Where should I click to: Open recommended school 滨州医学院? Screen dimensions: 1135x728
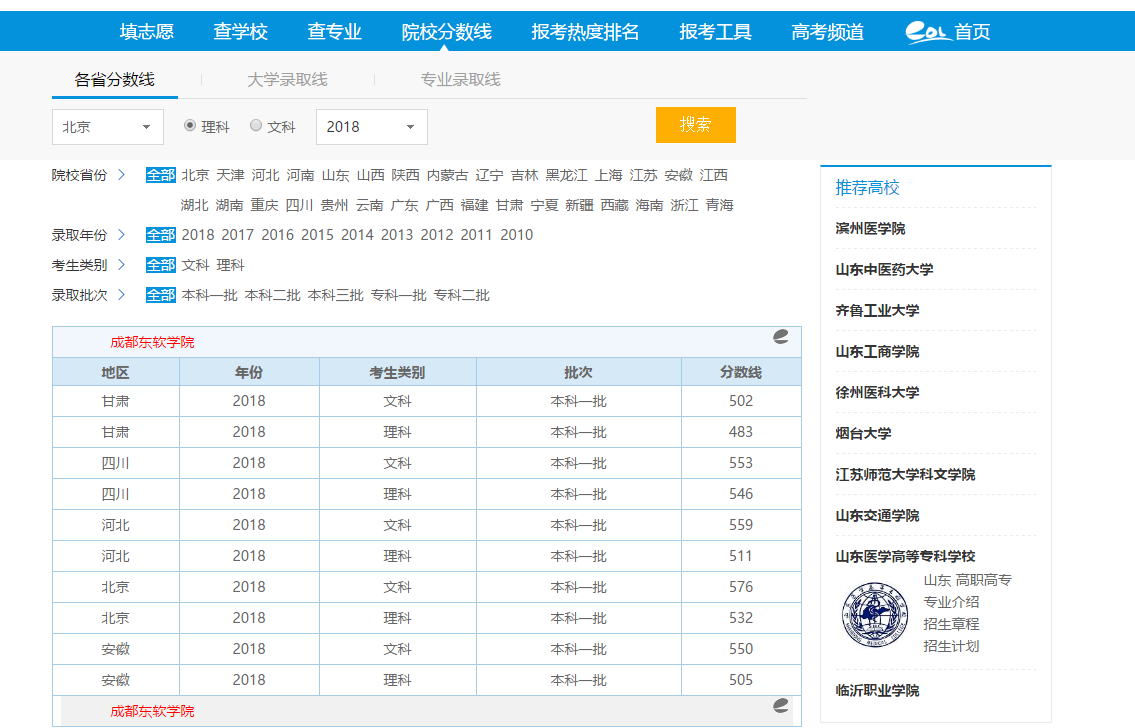[870, 229]
